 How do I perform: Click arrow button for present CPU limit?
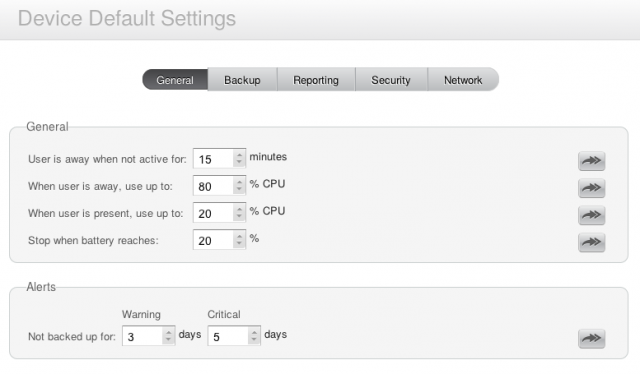click(x=591, y=215)
